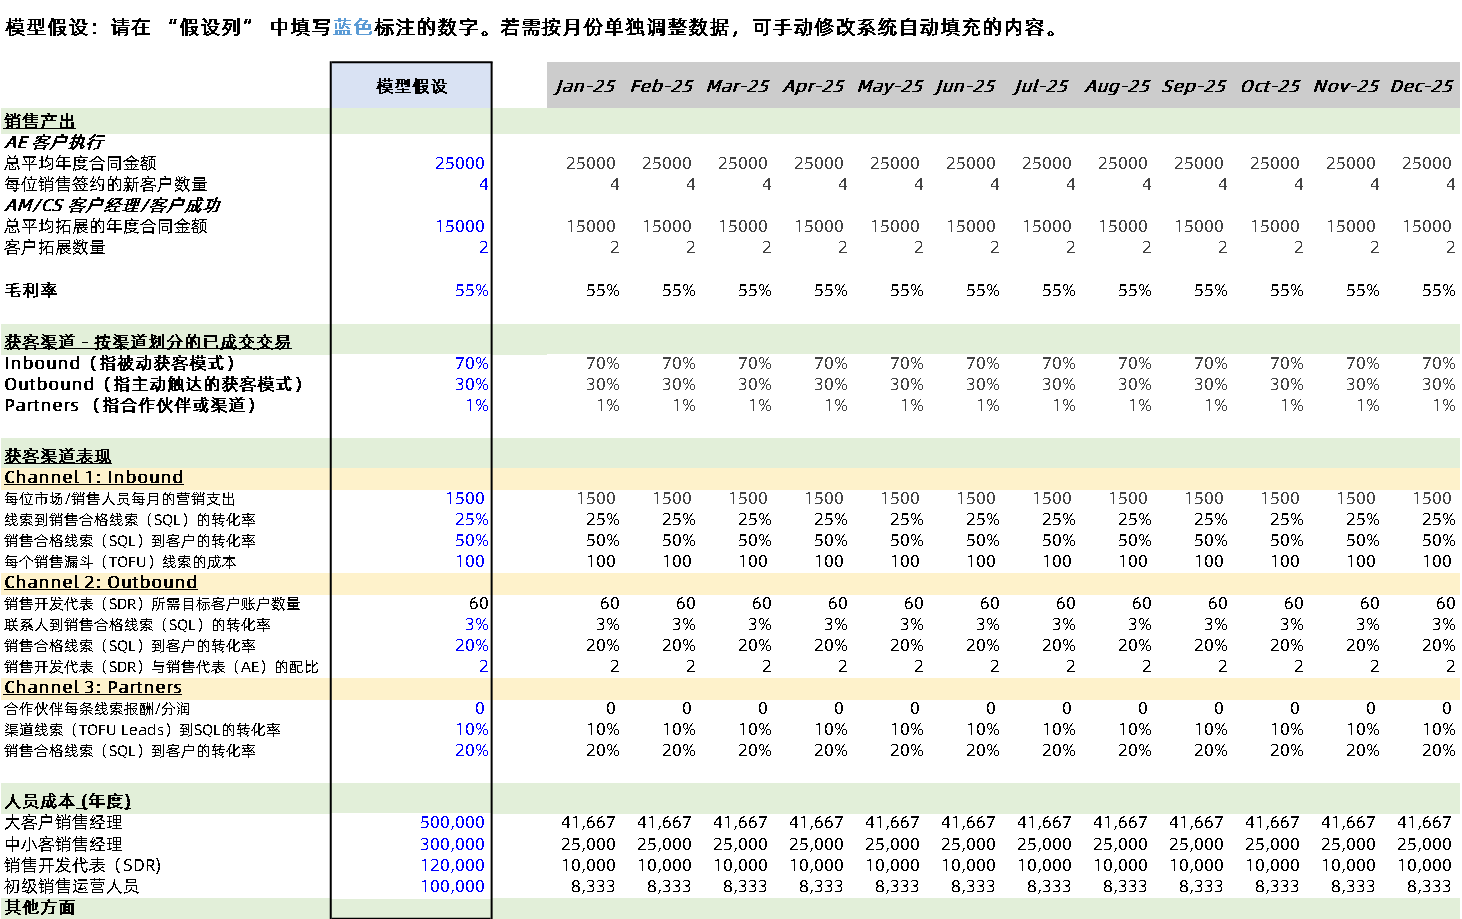Image resolution: width=1462 pixels, height=919 pixels.
Task: Select 渠道线索（TOFU Leads）到SQL的转化率 label
Action: point(142,729)
